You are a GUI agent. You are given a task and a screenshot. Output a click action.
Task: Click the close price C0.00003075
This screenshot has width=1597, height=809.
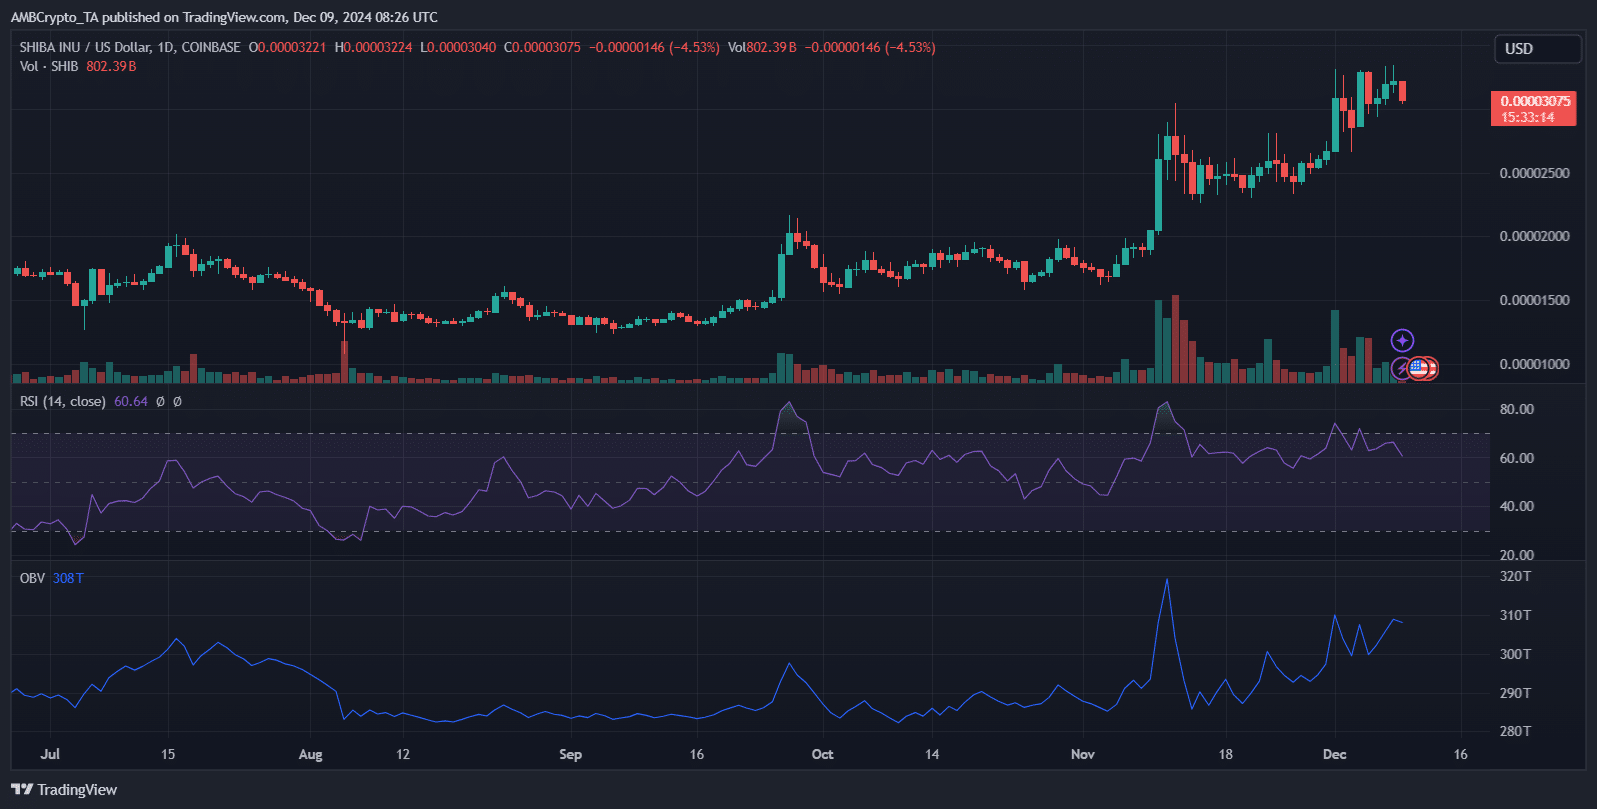(542, 47)
